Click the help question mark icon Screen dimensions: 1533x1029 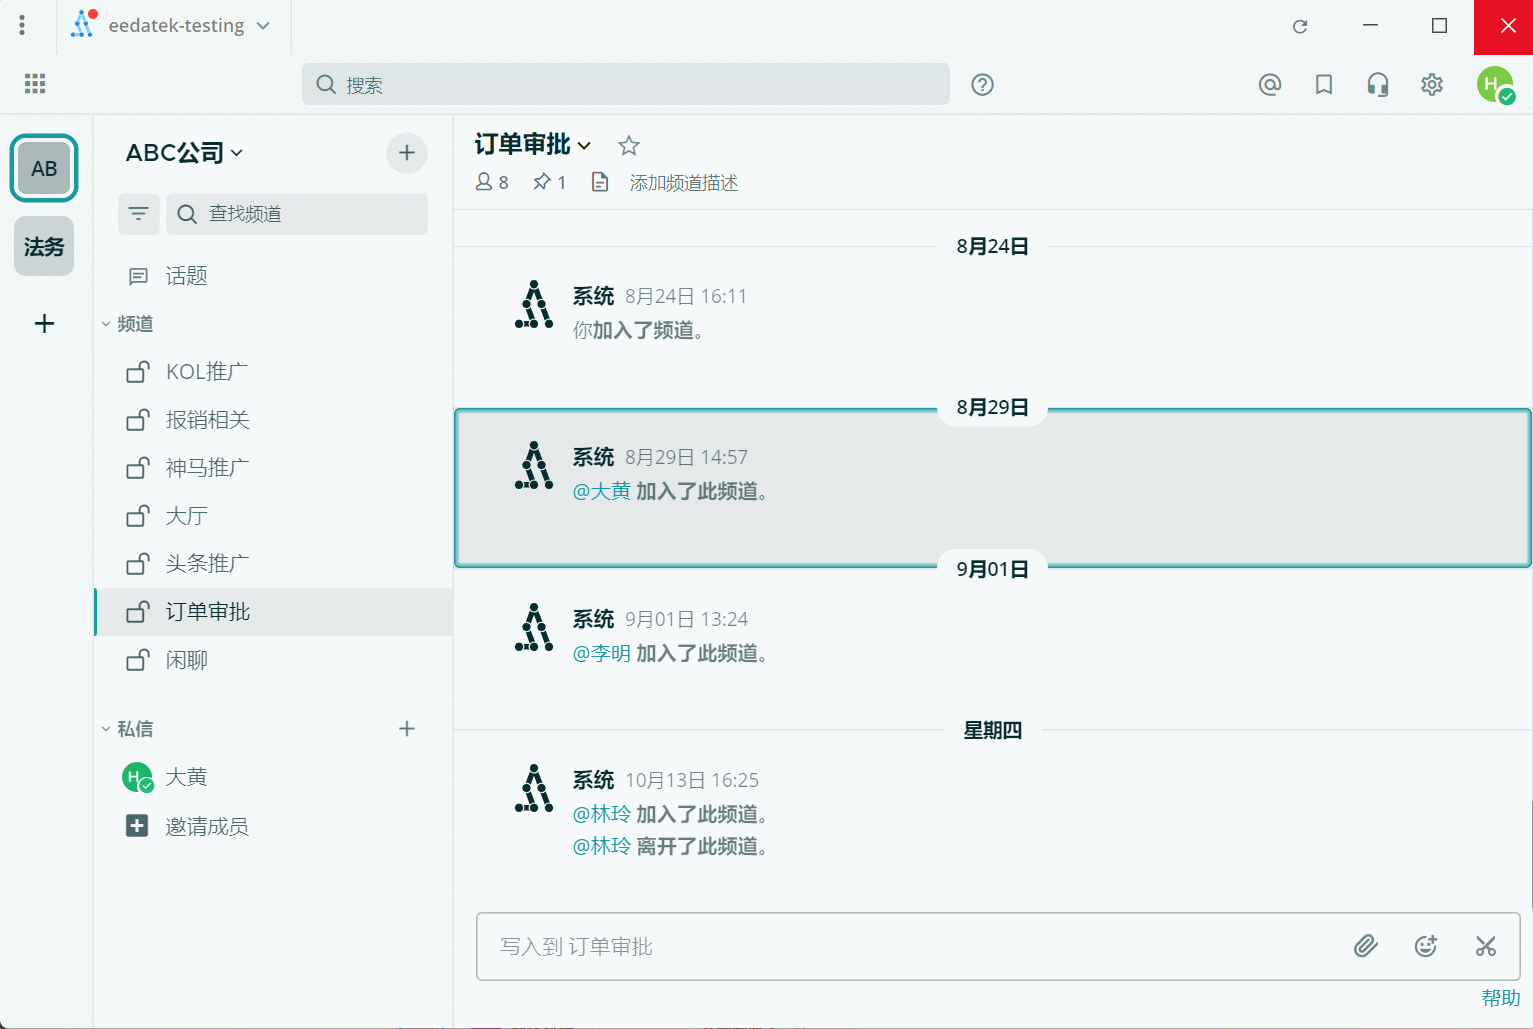click(x=982, y=85)
